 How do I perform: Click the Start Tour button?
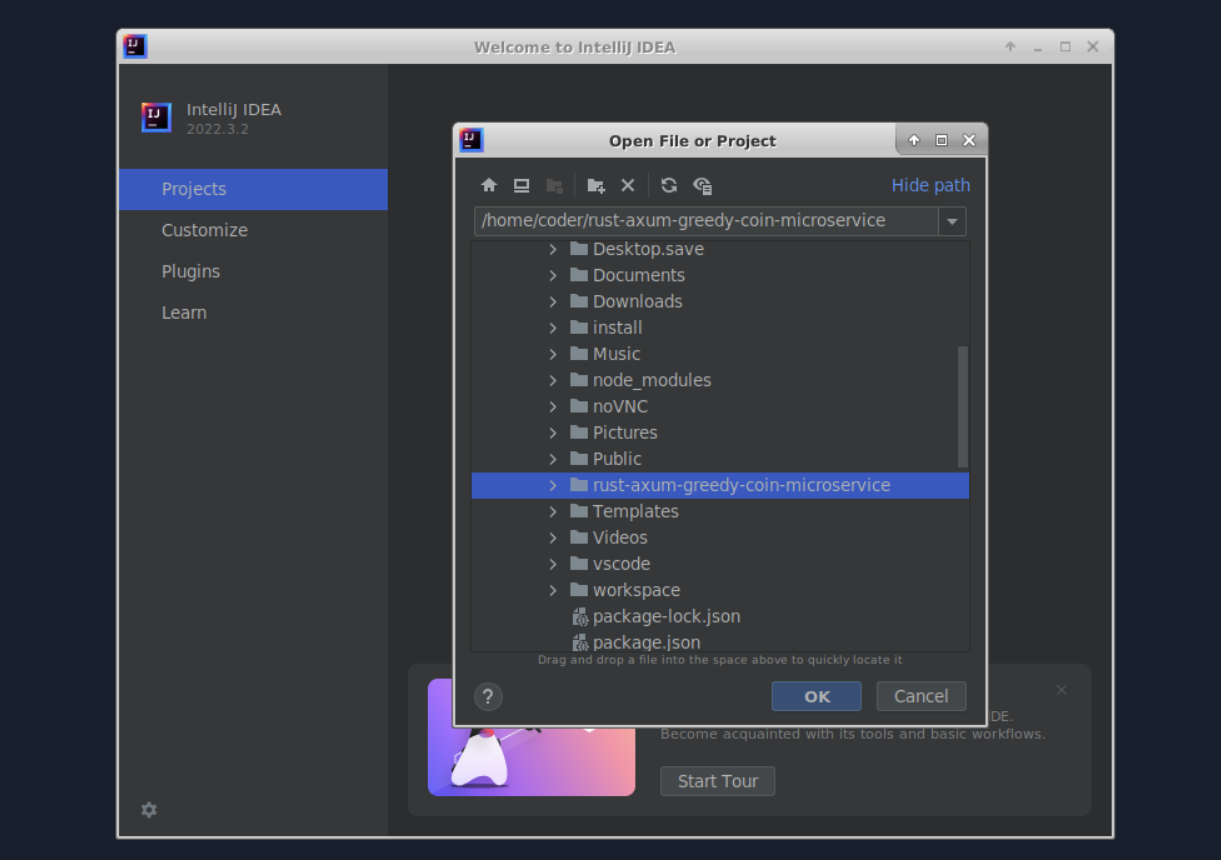pyautogui.click(x=717, y=781)
